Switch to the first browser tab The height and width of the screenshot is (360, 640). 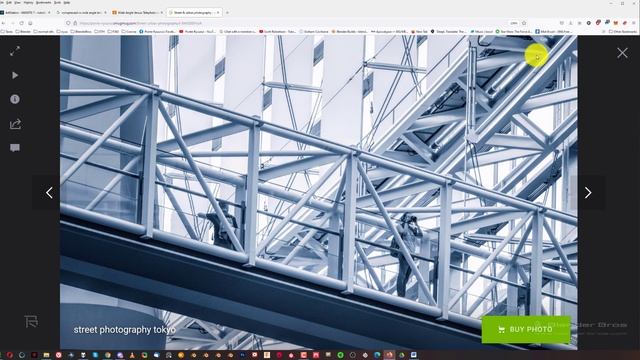coord(25,13)
